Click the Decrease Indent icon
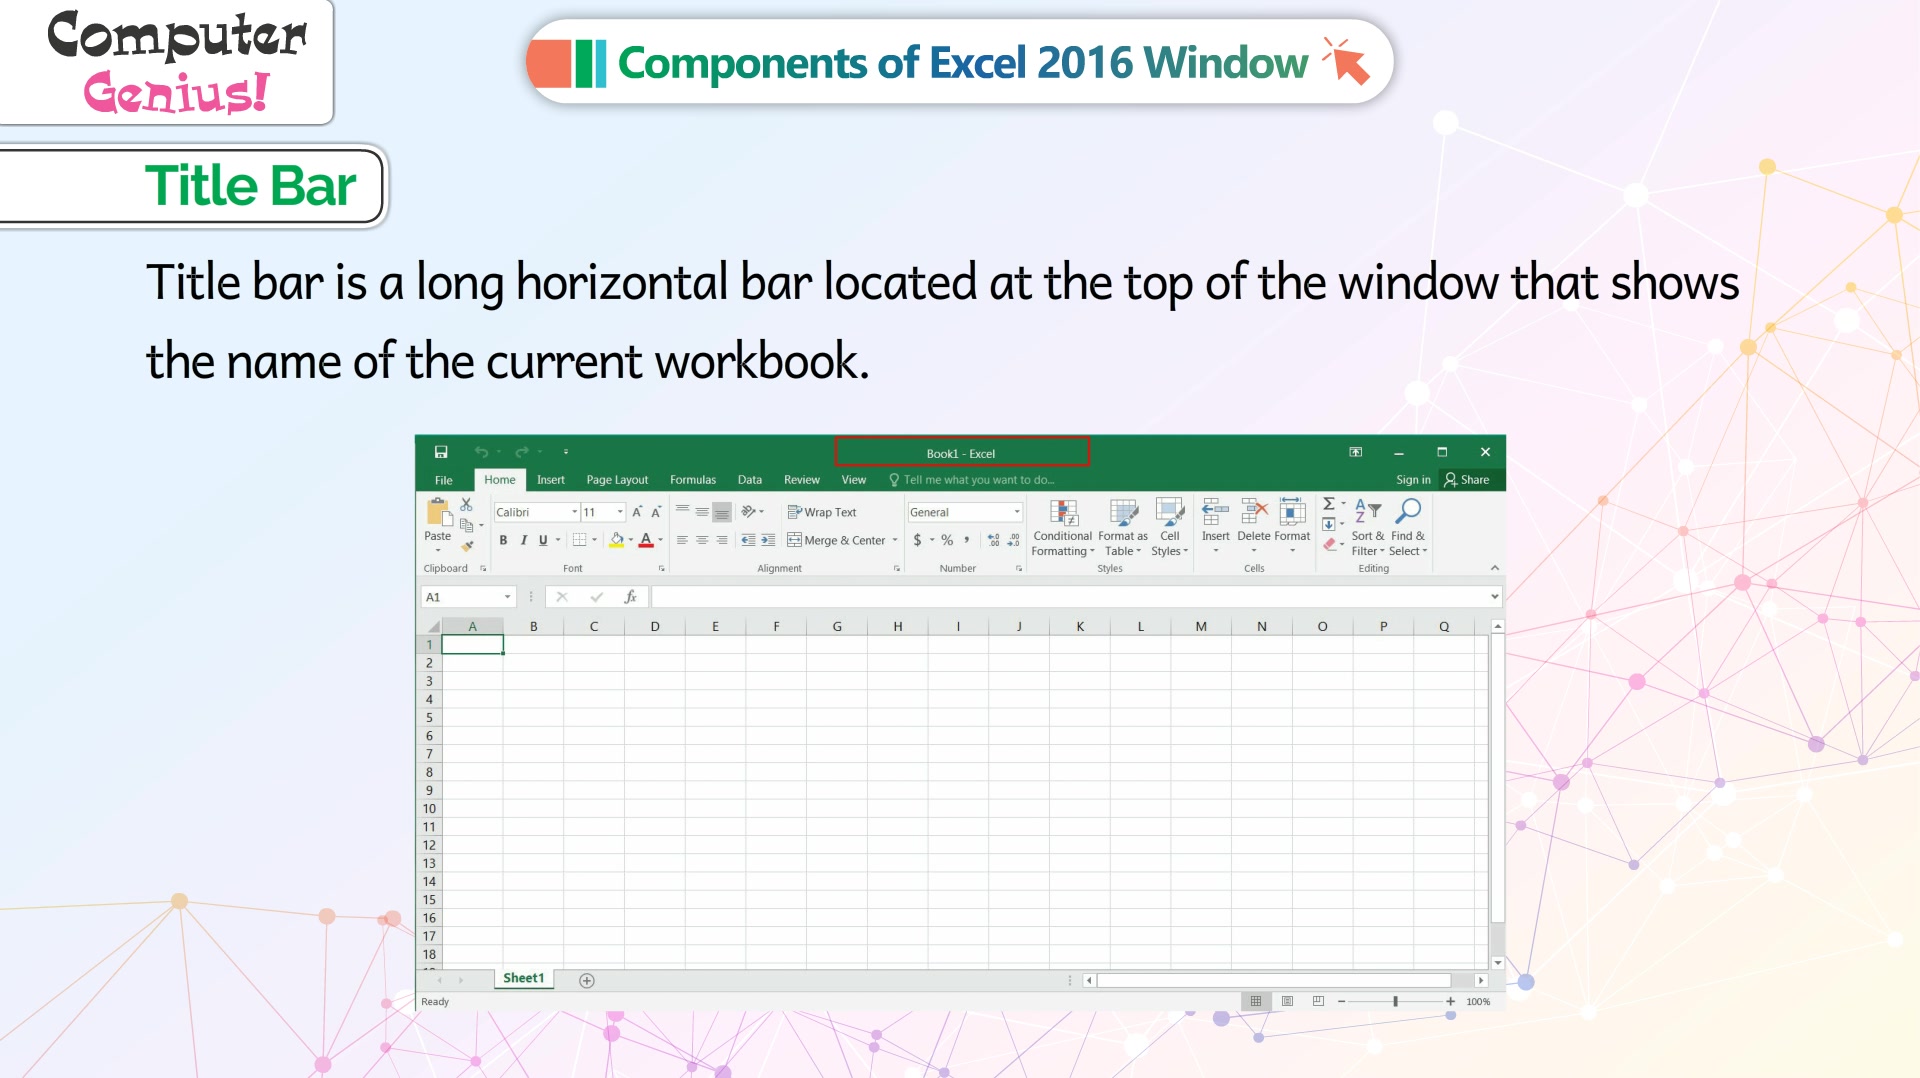This screenshot has width=1920, height=1078. [x=748, y=540]
